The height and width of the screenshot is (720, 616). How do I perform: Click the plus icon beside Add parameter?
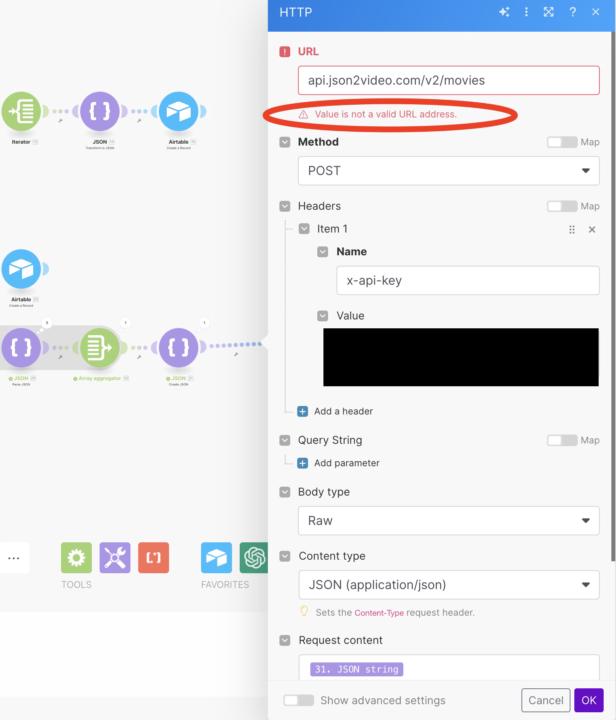[x=302, y=463]
